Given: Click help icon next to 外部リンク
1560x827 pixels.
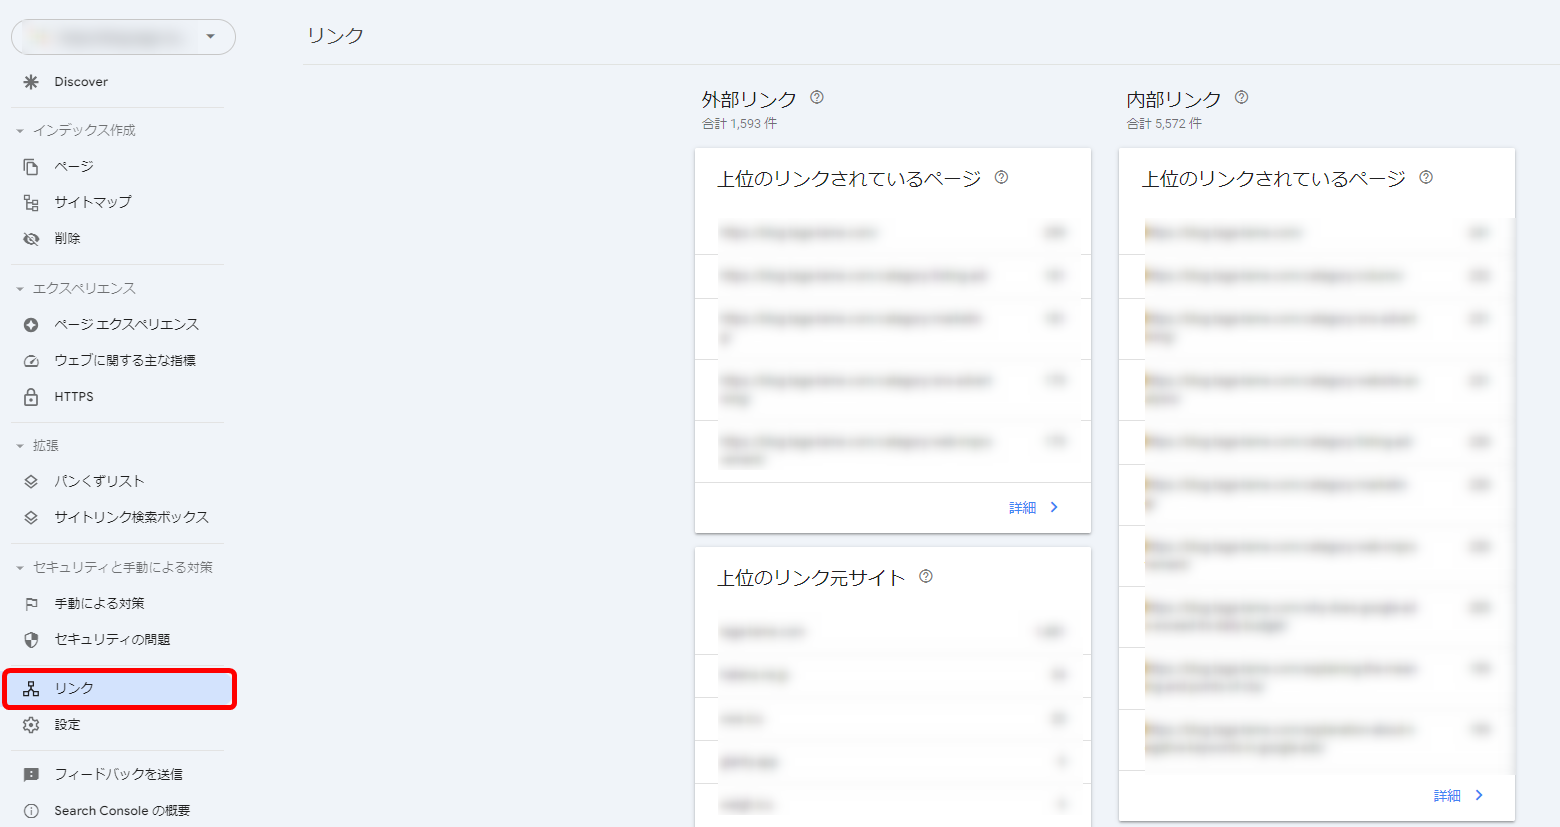Looking at the screenshot, I should pos(817,97).
